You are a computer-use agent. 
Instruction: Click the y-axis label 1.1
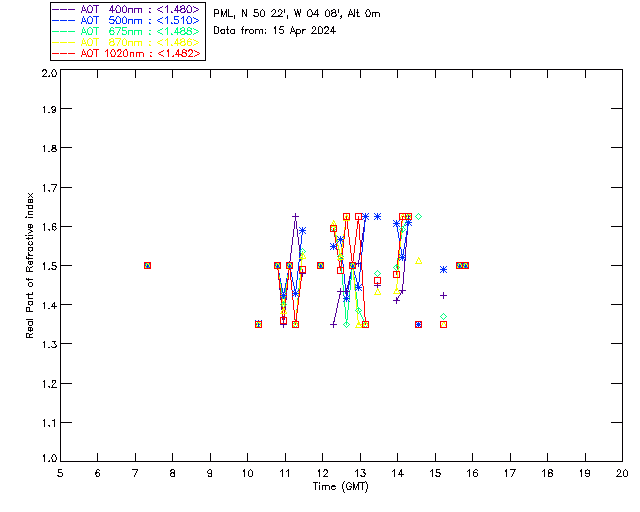pyautogui.click(x=49, y=423)
